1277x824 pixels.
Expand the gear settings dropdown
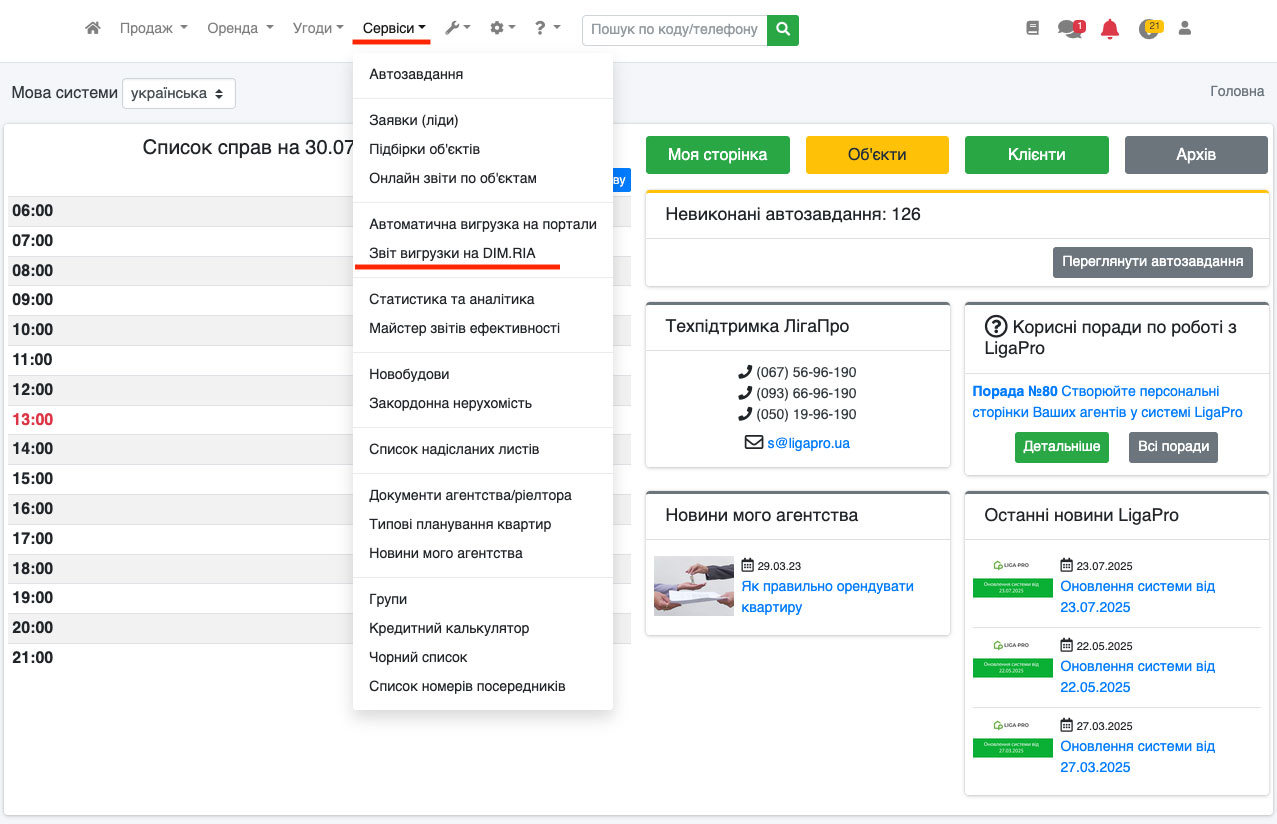pyautogui.click(x=502, y=29)
